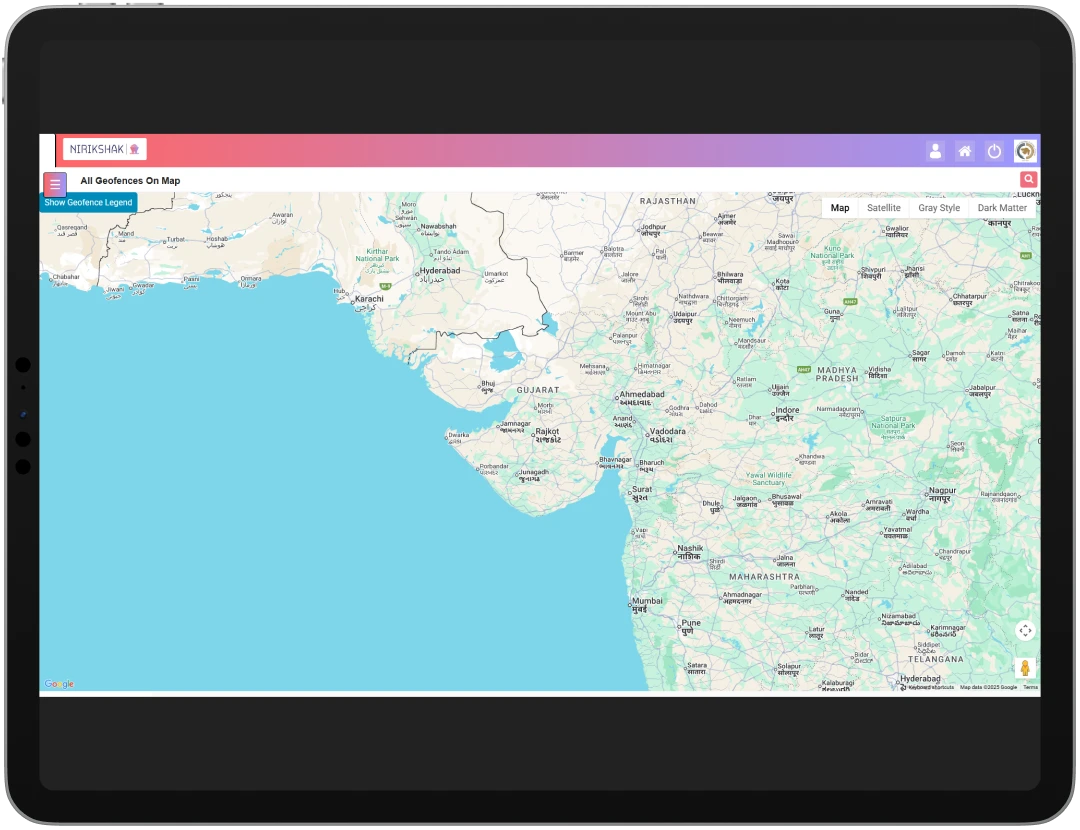Click the Map data ©2025 Google text

pos(988,687)
